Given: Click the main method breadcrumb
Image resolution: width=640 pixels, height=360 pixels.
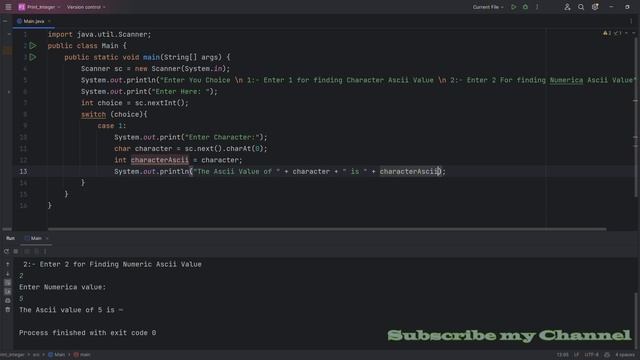Looking at the screenshot, I should tap(82, 355).
